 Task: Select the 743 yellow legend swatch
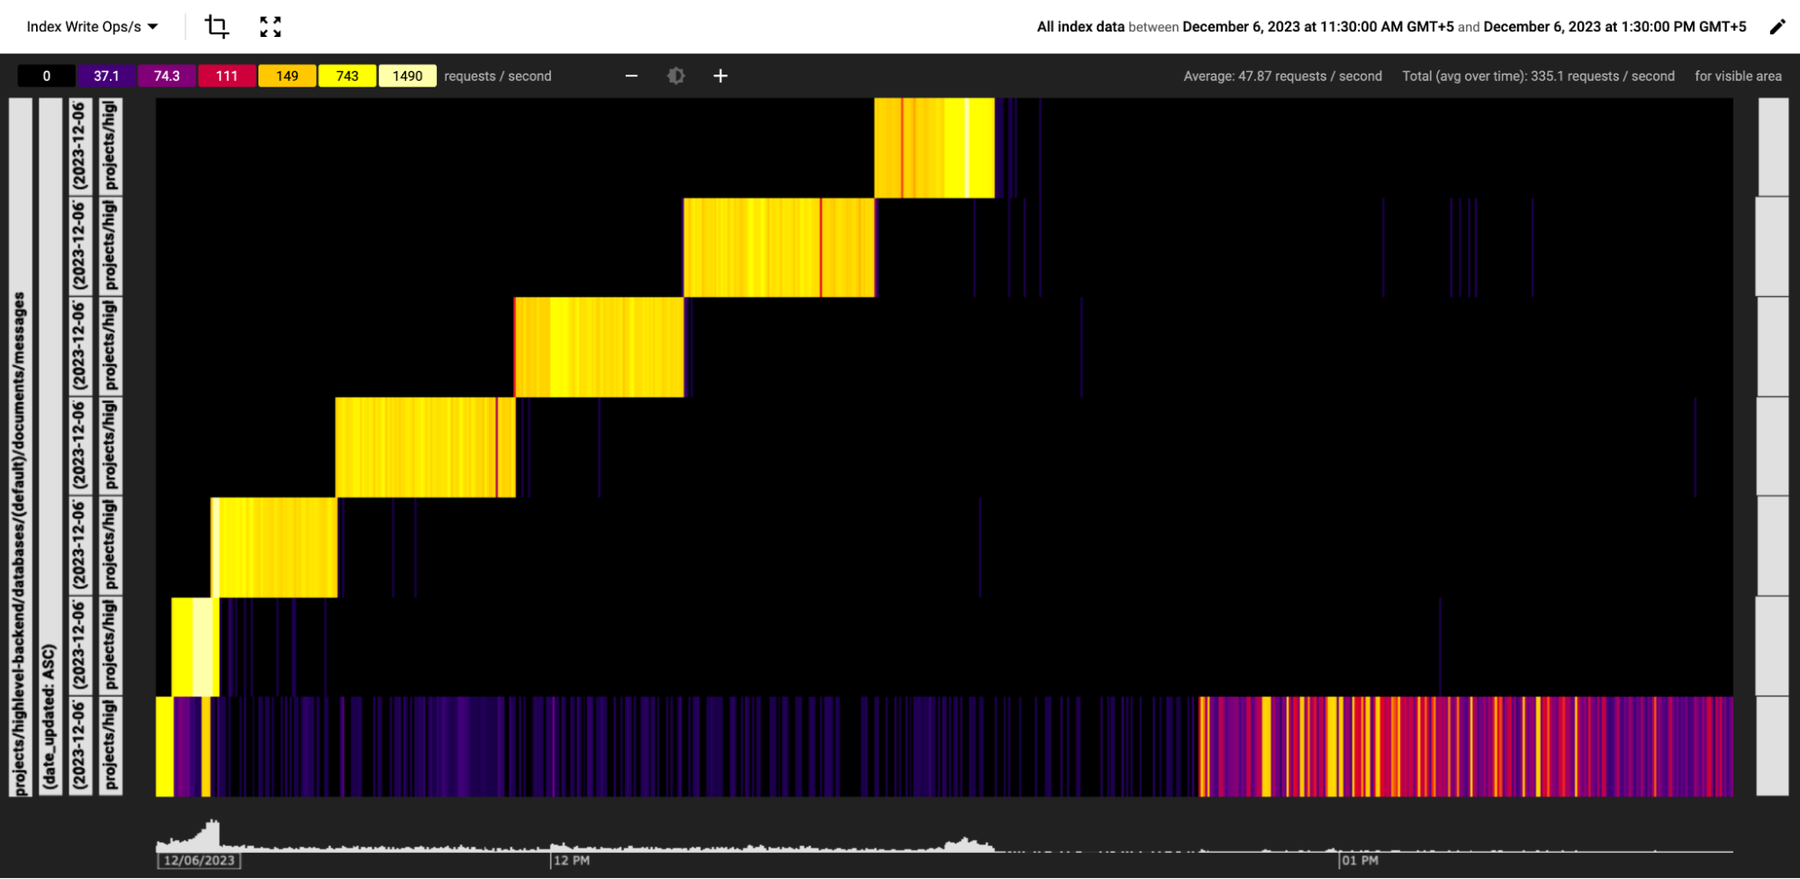coord(347,76)
